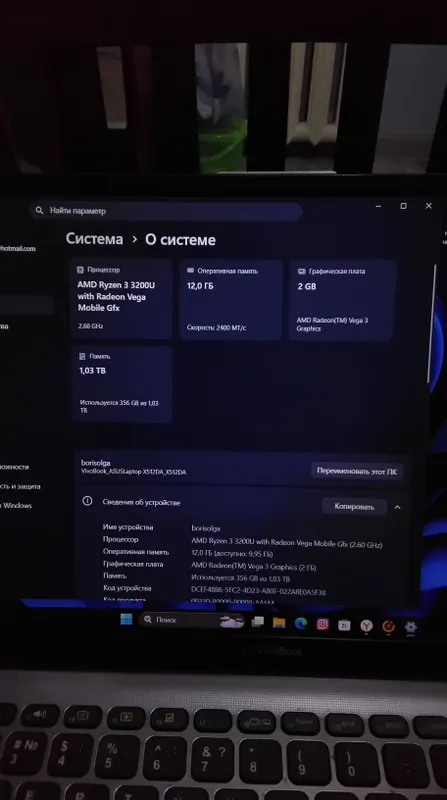This screenshot has height=800, width=447.
Task: Open Task View from the taskbar
Action: pyautogui.click(x=258, y=621)
